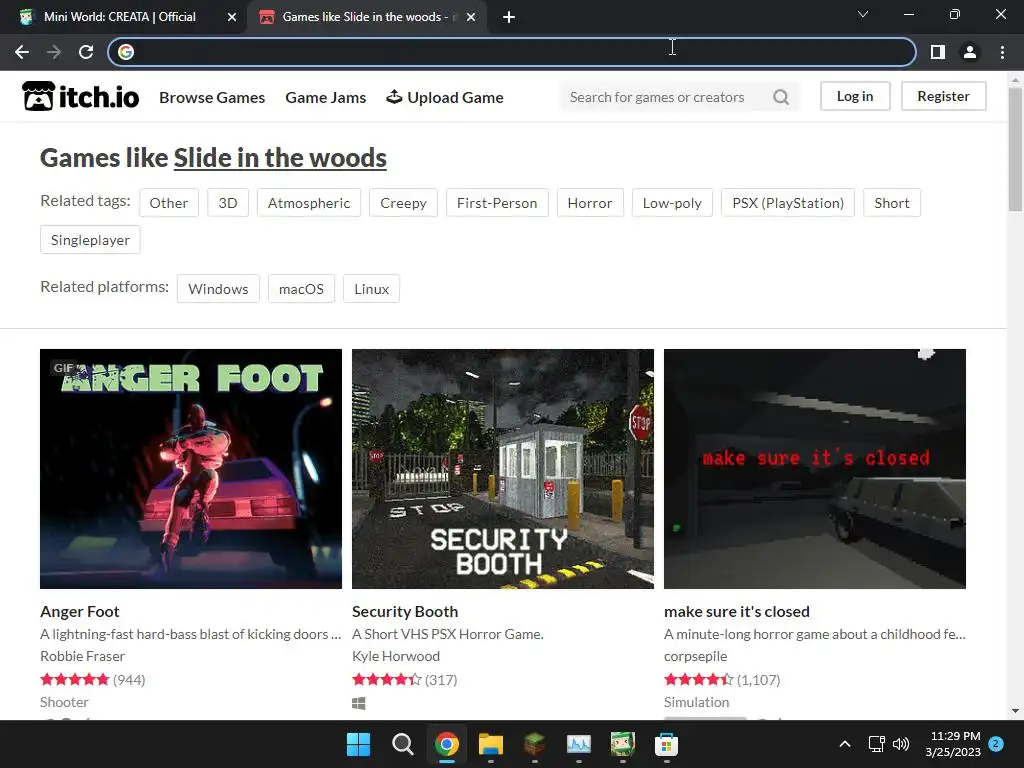The image size is (1024, 768).
Task: Open the Minecraft block icon in taskbar
Action: pos(535,744)
